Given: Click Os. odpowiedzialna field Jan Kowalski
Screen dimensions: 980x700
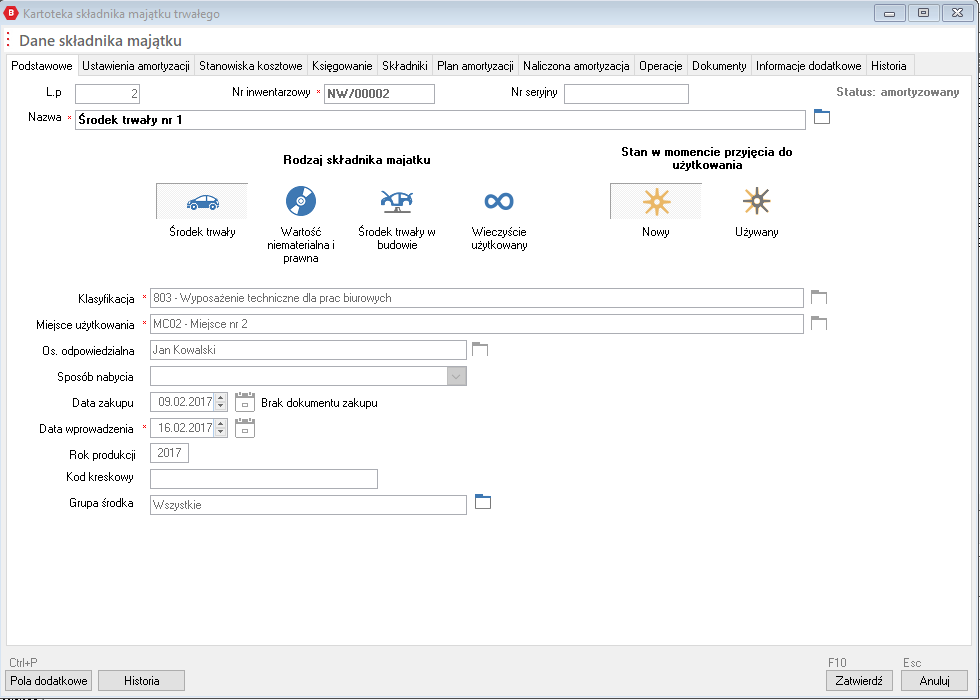Looking at the screenshot, I should (x=308, y=350).
